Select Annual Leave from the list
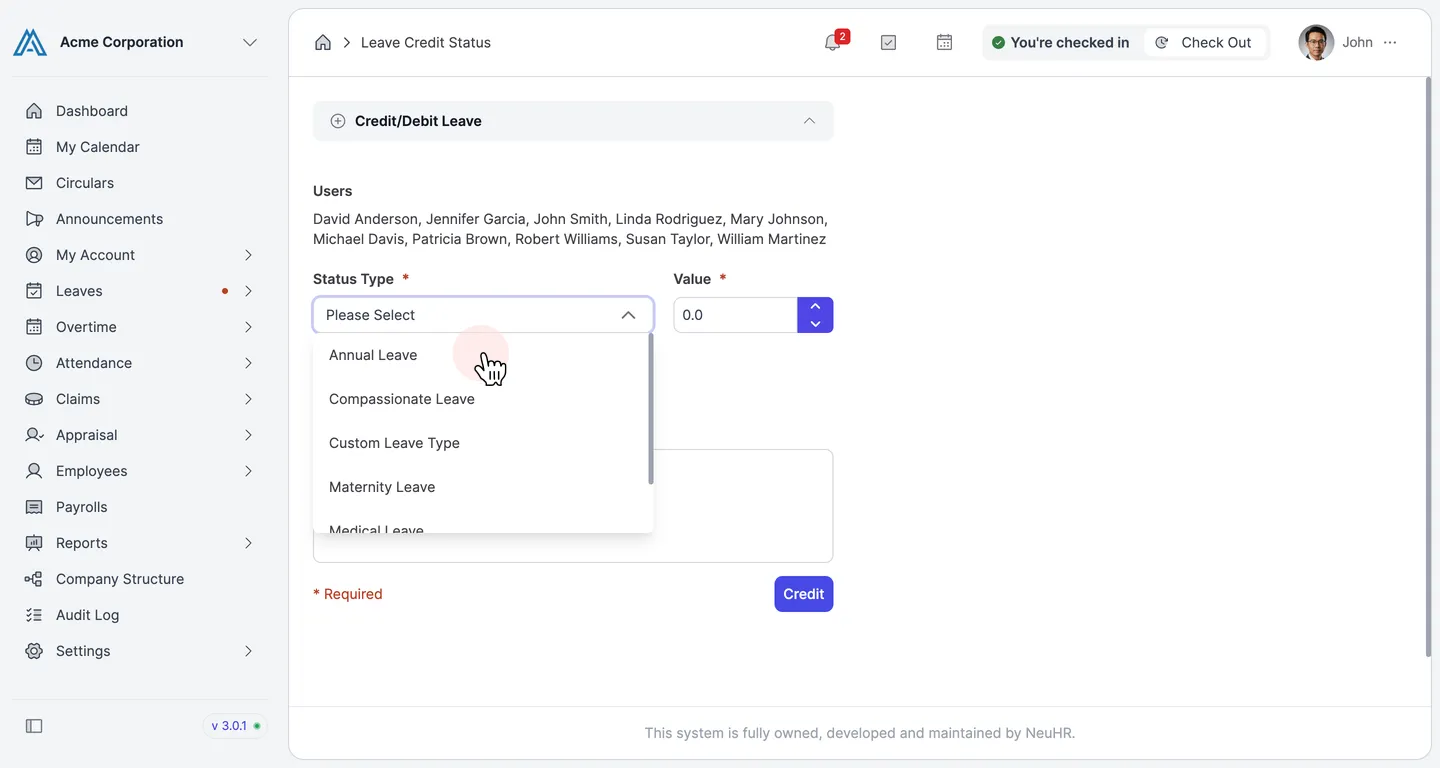 pos(482,355)
